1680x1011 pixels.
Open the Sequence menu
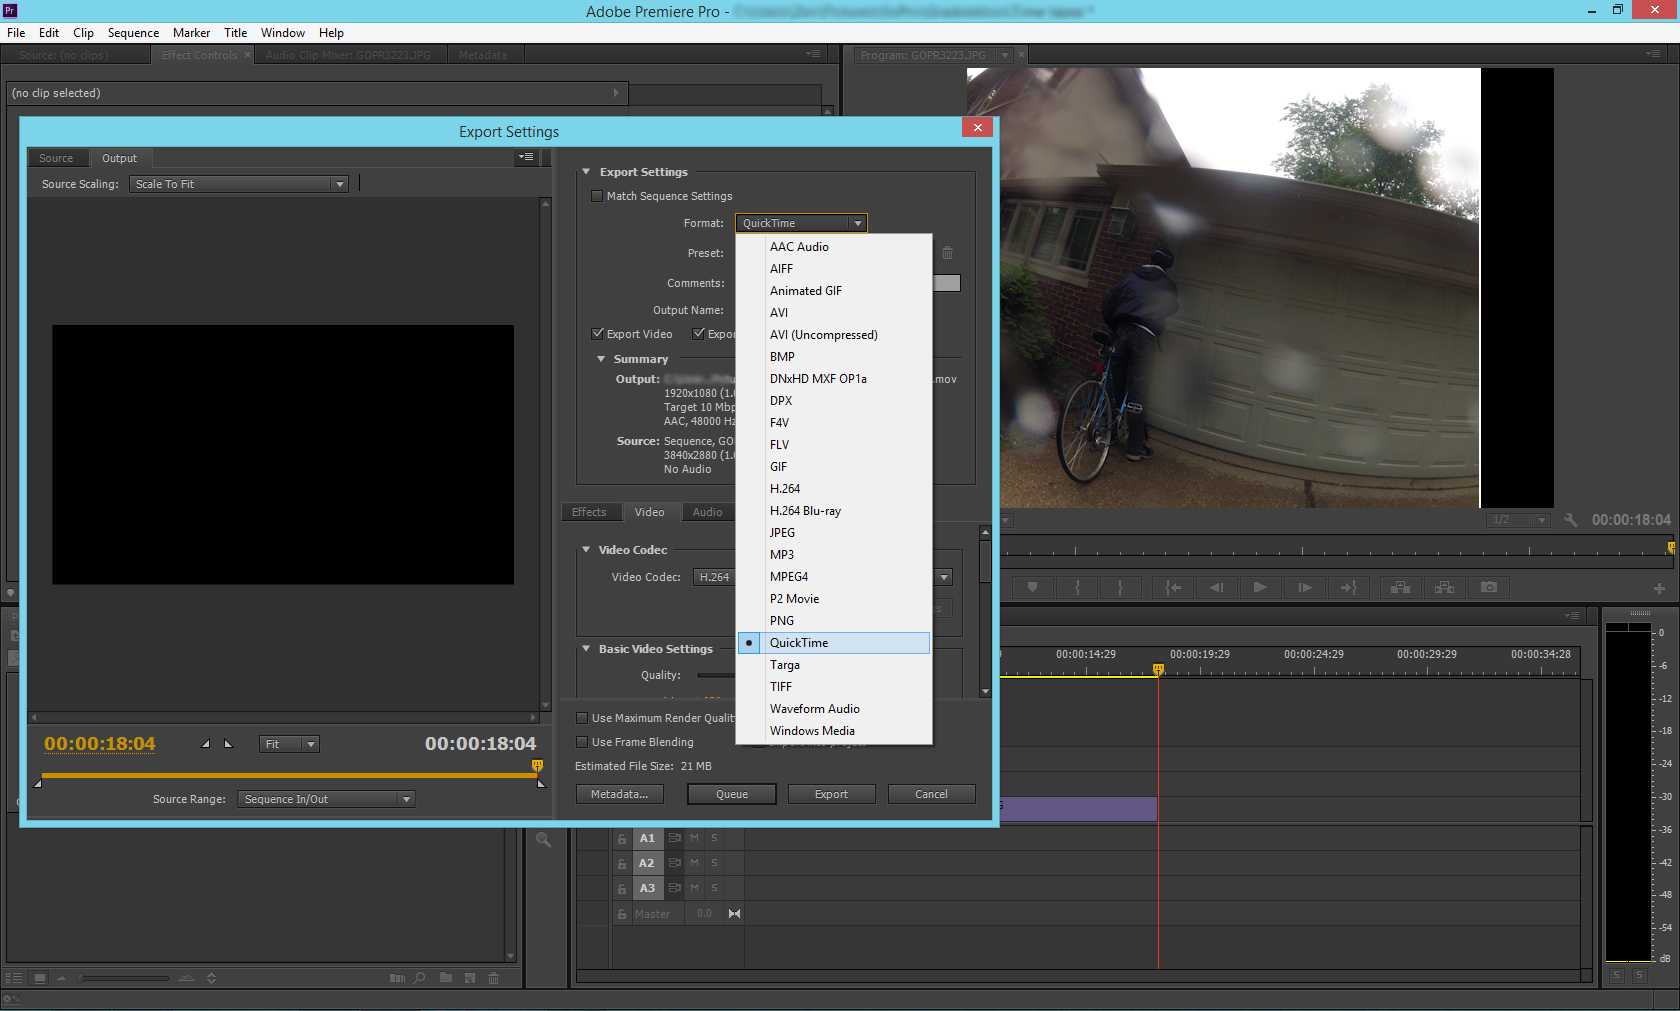[133, 32]
